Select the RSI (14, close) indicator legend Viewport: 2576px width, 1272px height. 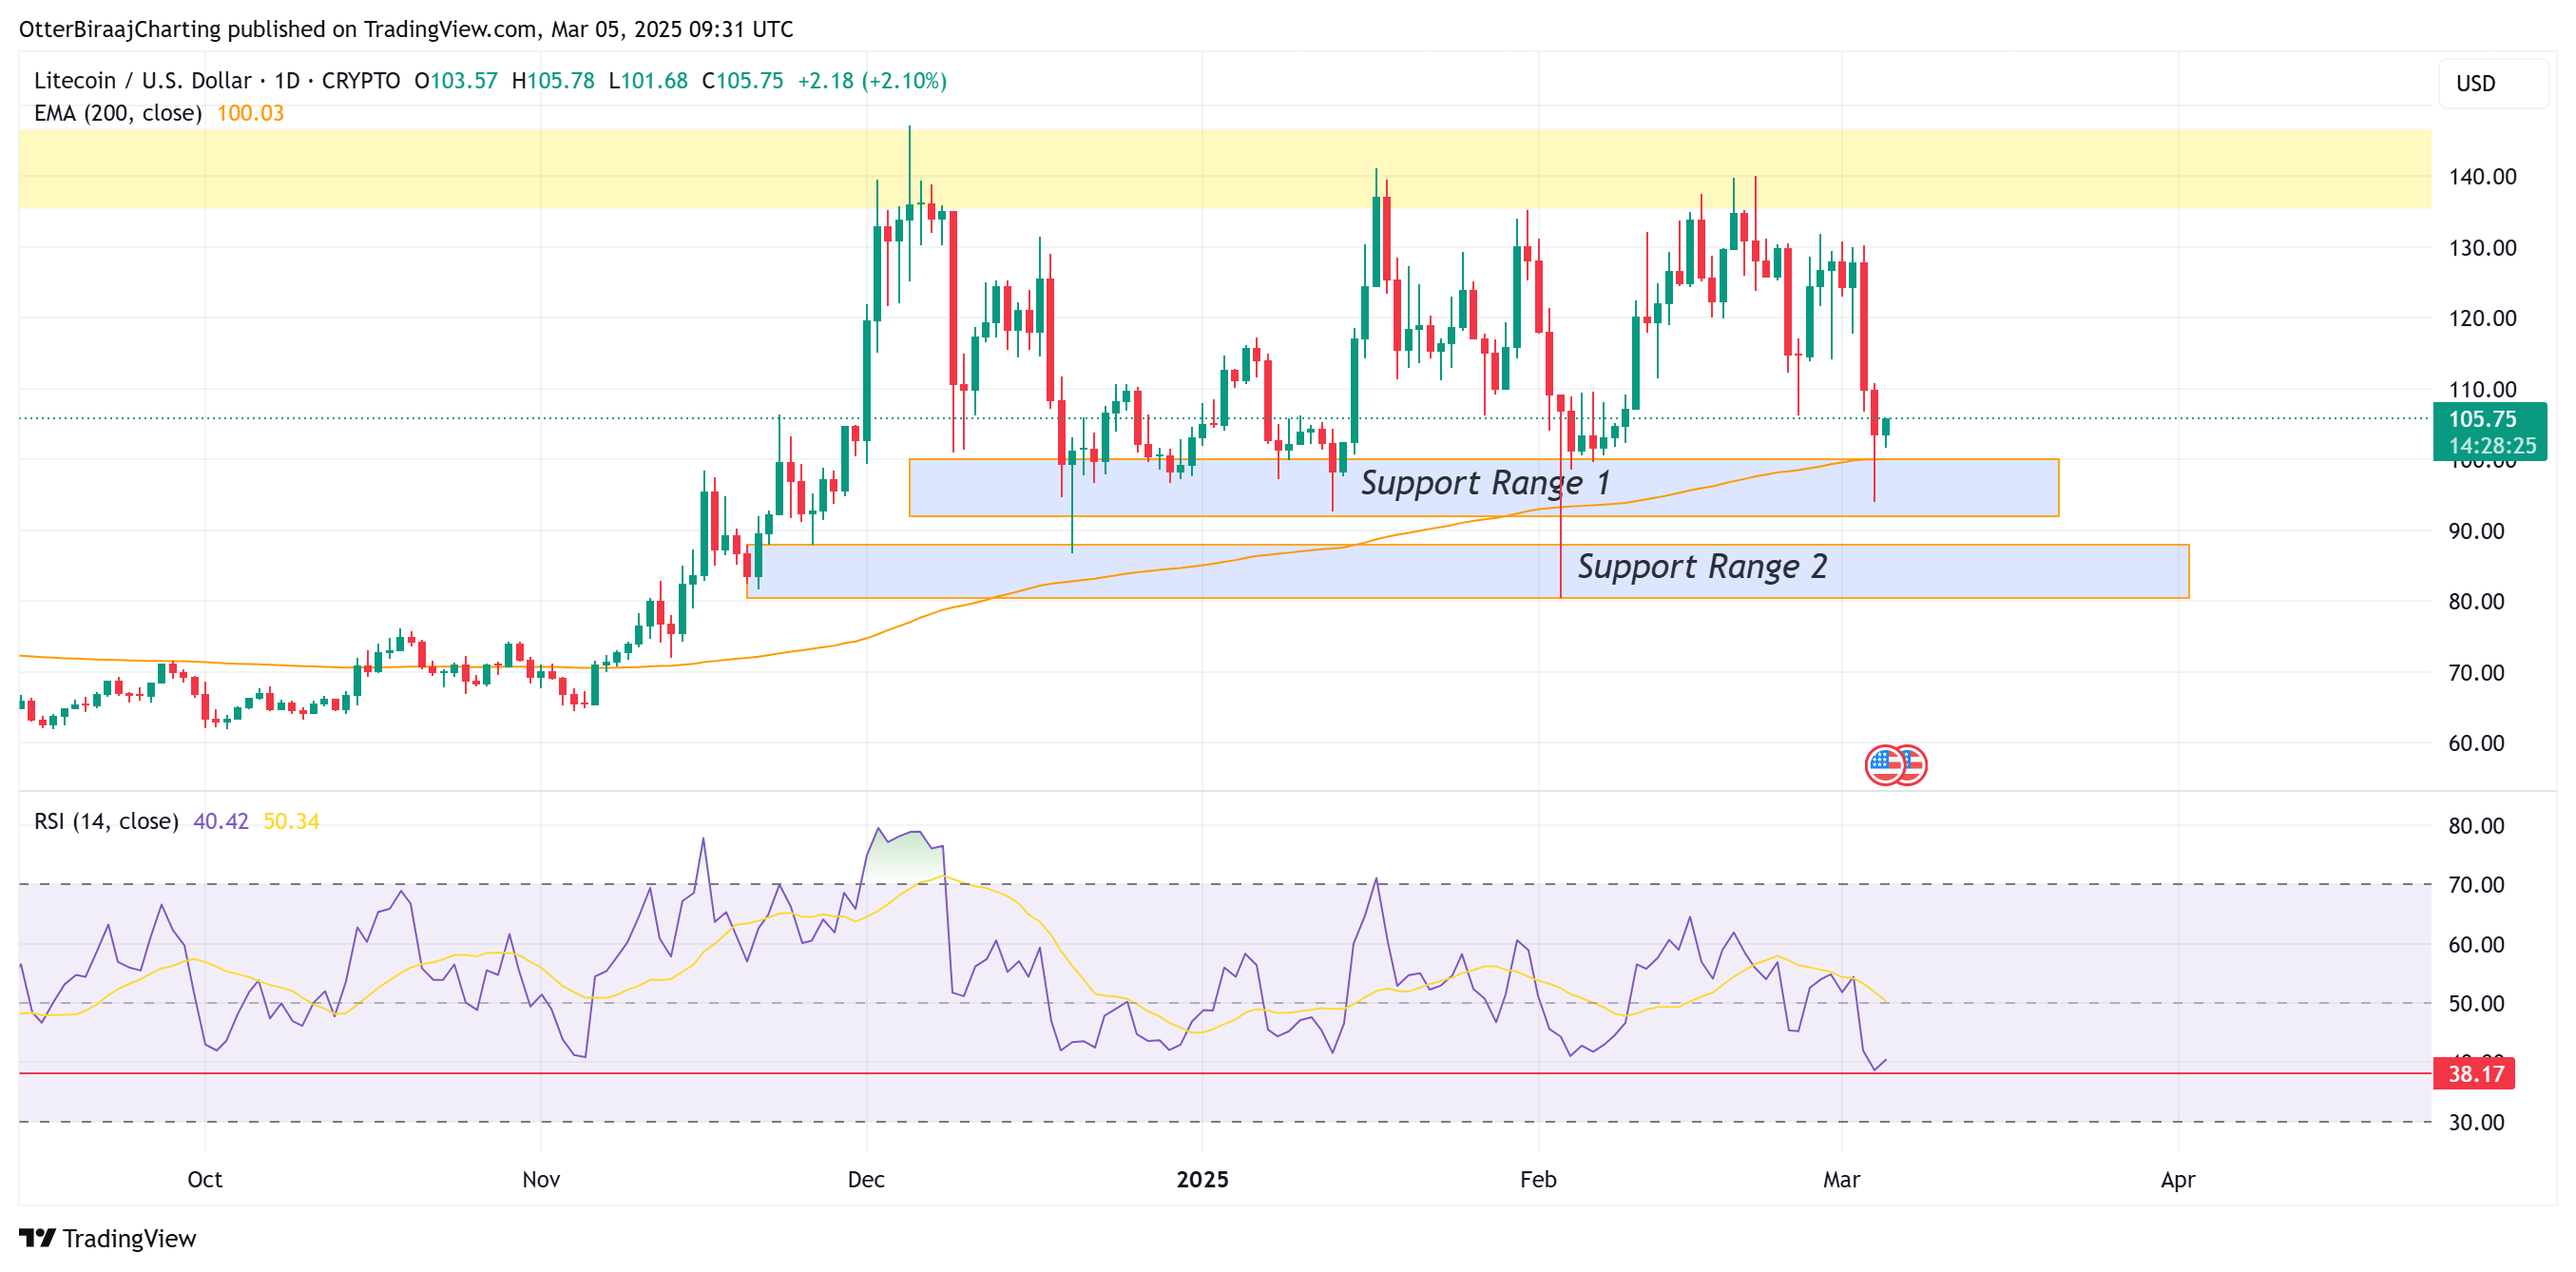coord(106,821)
